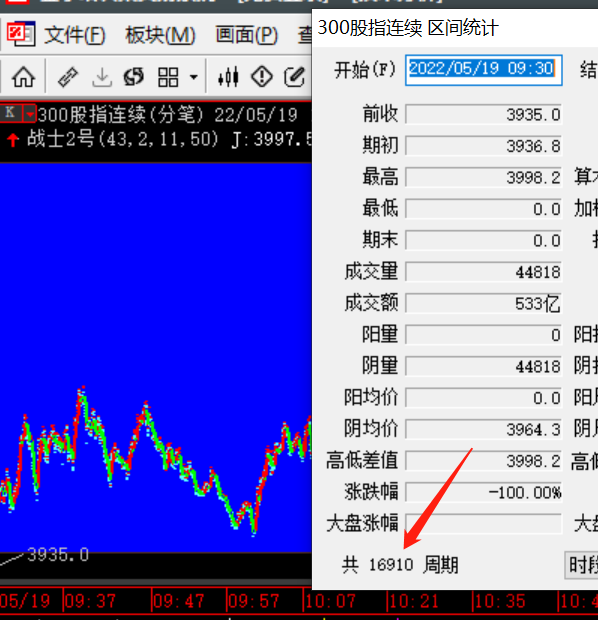Screen dimensions: 598x620
Task: Click the red app logo icon
Action: [21, 34]
